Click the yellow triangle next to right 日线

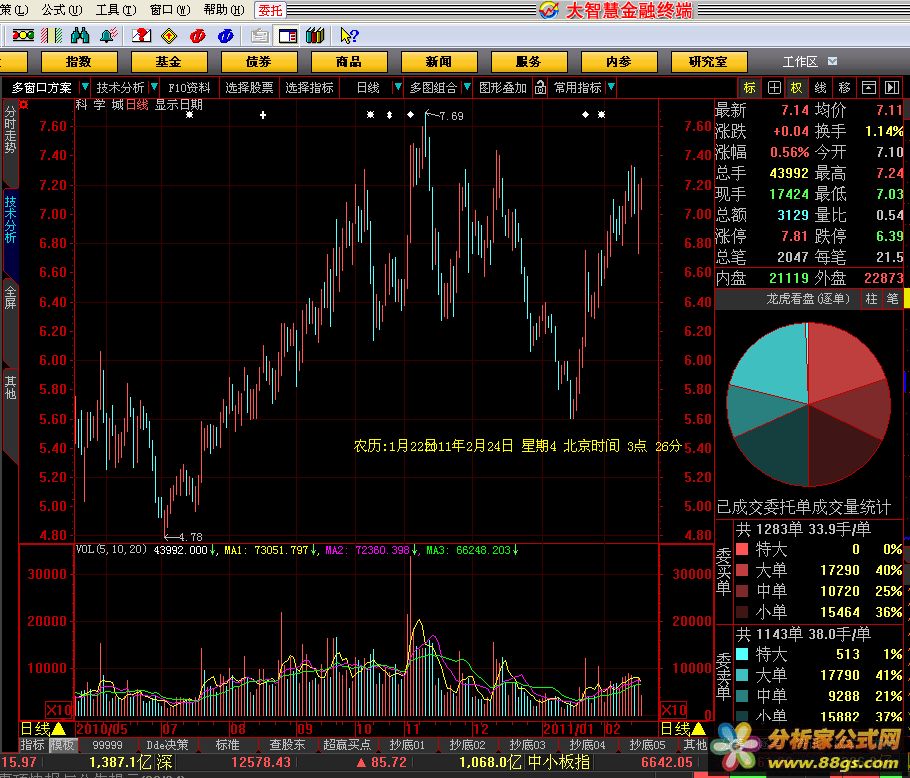[699, 728]
